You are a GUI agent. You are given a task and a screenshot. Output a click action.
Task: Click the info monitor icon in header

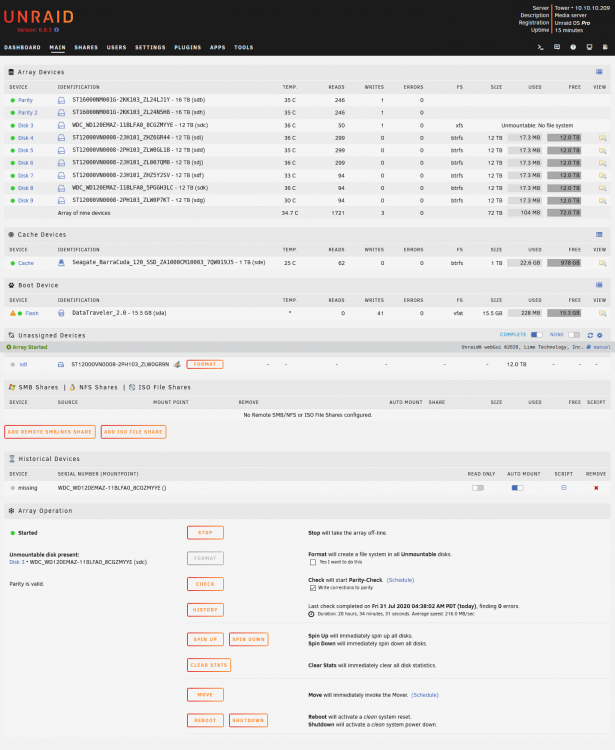tap(589, 47)
